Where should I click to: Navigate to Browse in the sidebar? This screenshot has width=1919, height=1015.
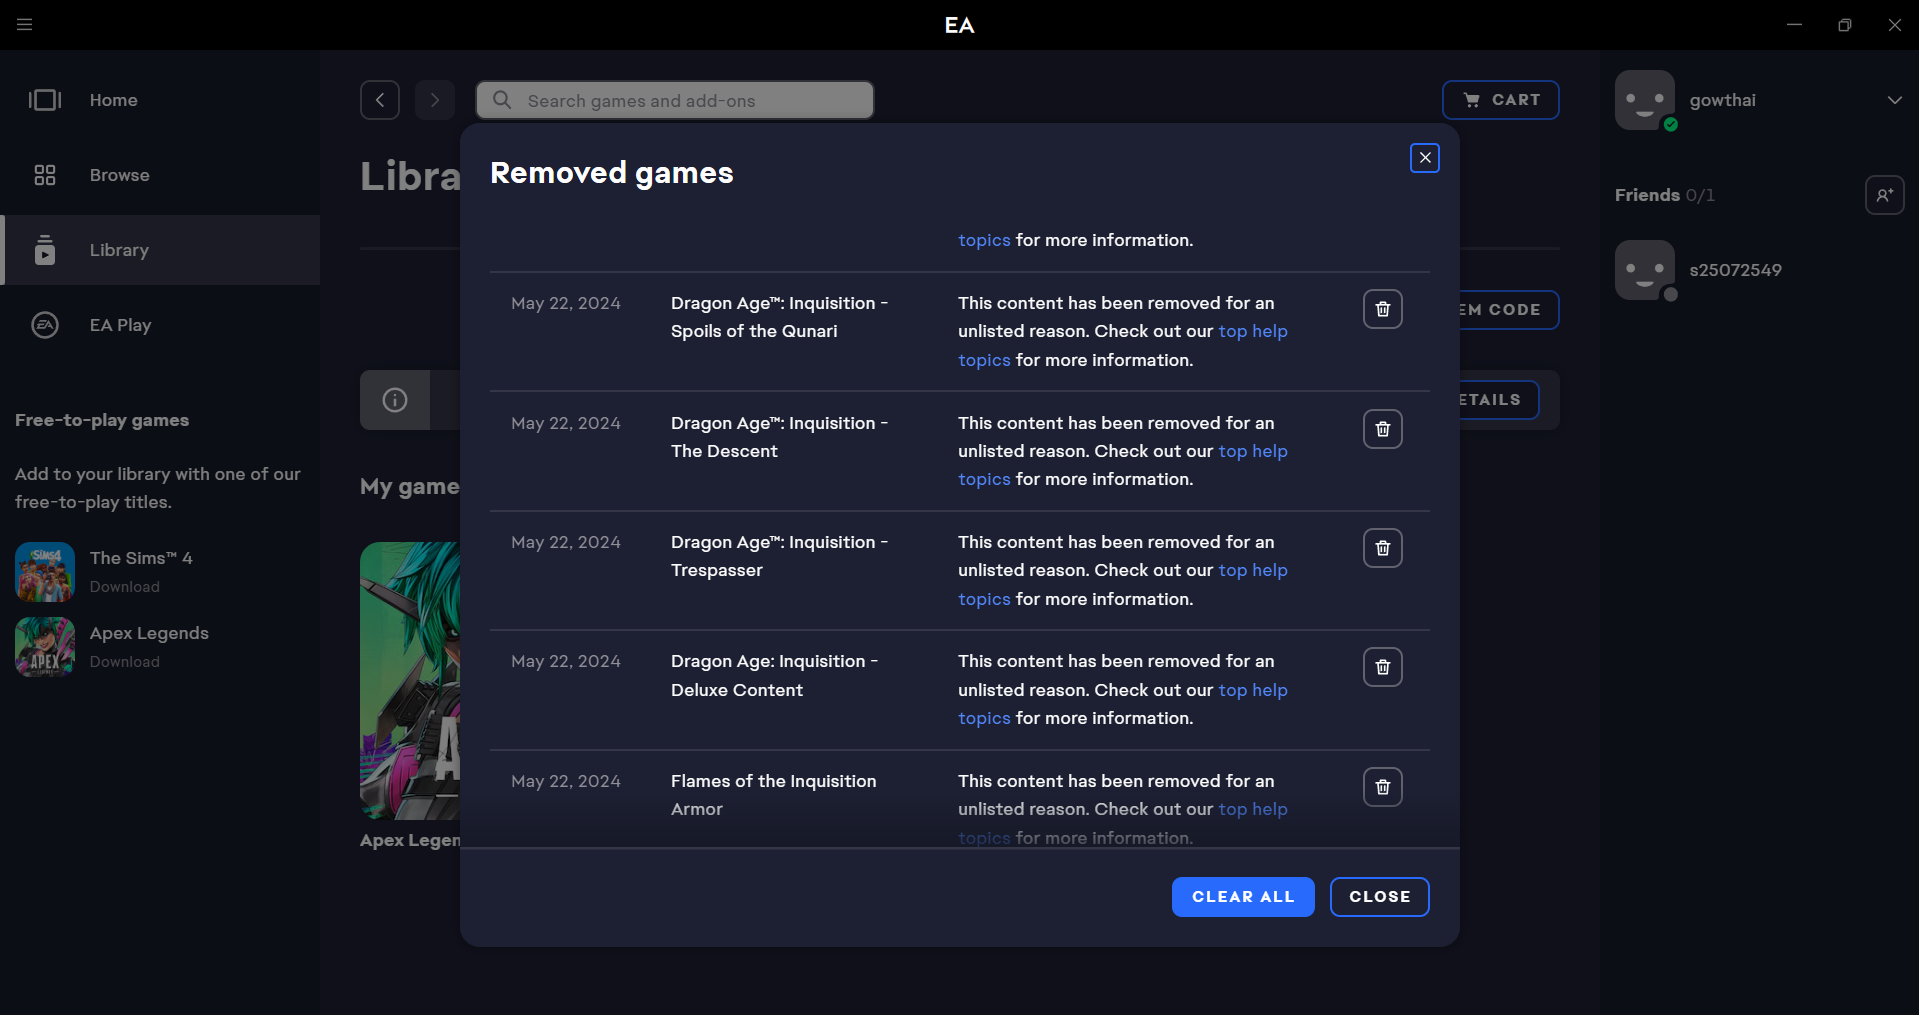pos(119,175)
